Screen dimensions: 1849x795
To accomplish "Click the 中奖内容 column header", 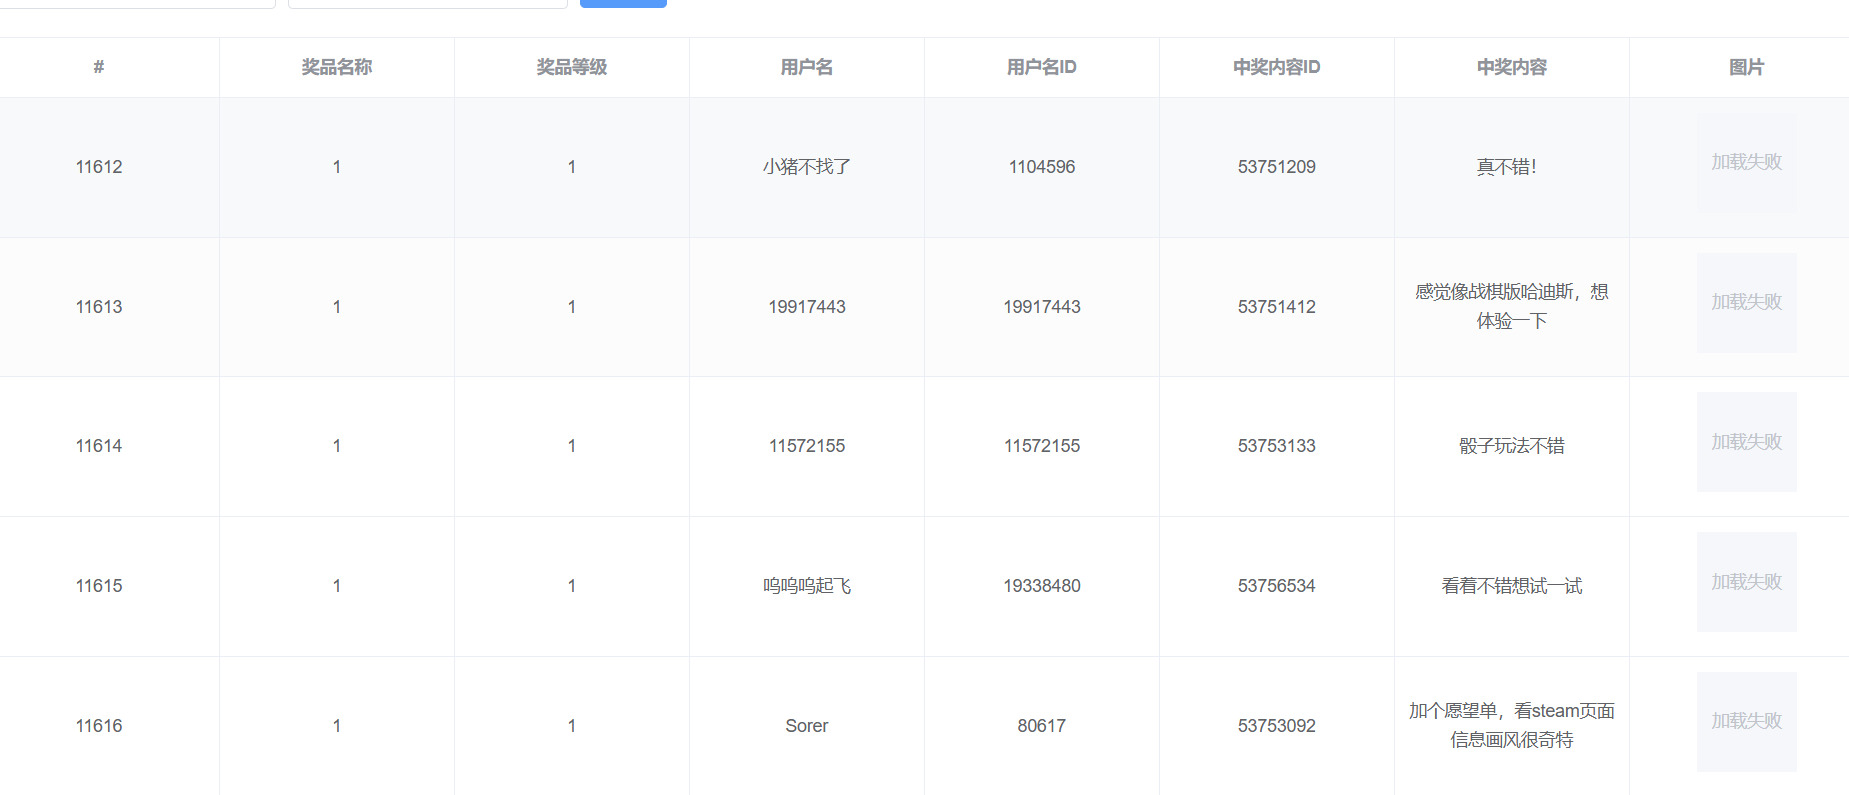I will click(1512, 67).
